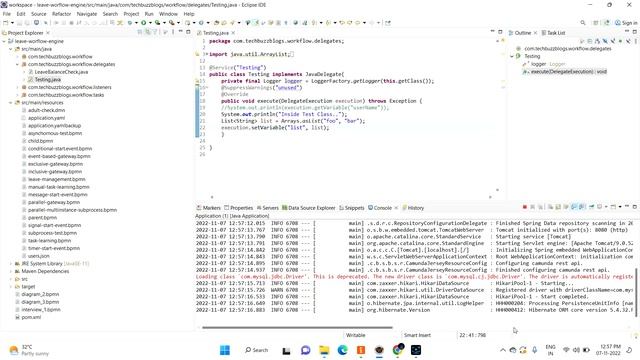The width and height of the screenshot is (640, 360).
Task: Click the Eclipse icon in taskbar
Action: pos(379,350)
